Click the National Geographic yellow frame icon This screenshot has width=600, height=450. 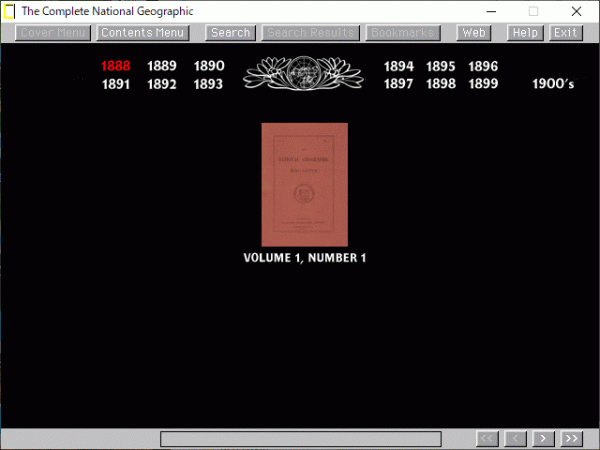pos(9,11)
